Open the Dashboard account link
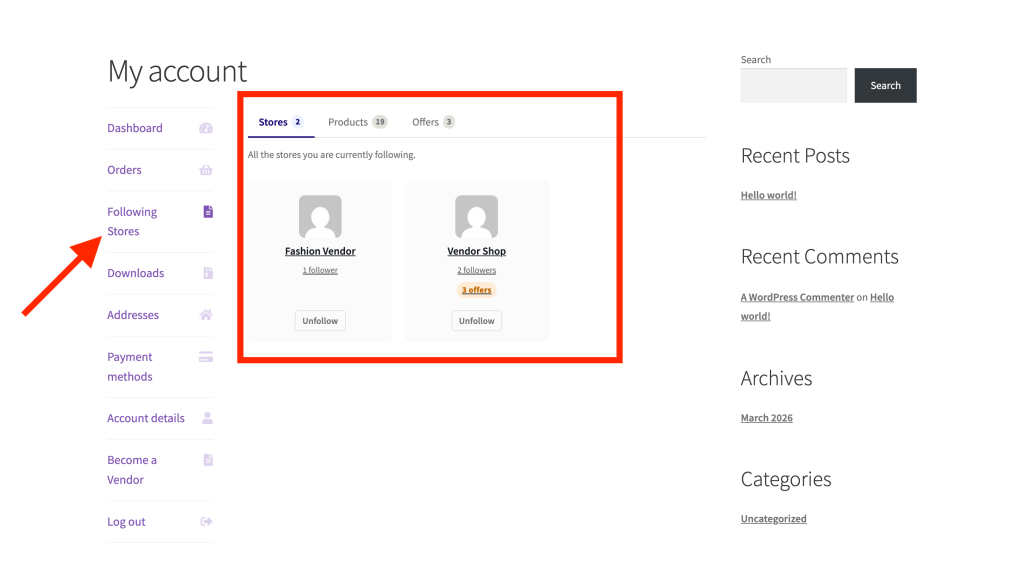The width and height of the screenshot is (1024, 579). click(135, 128)
